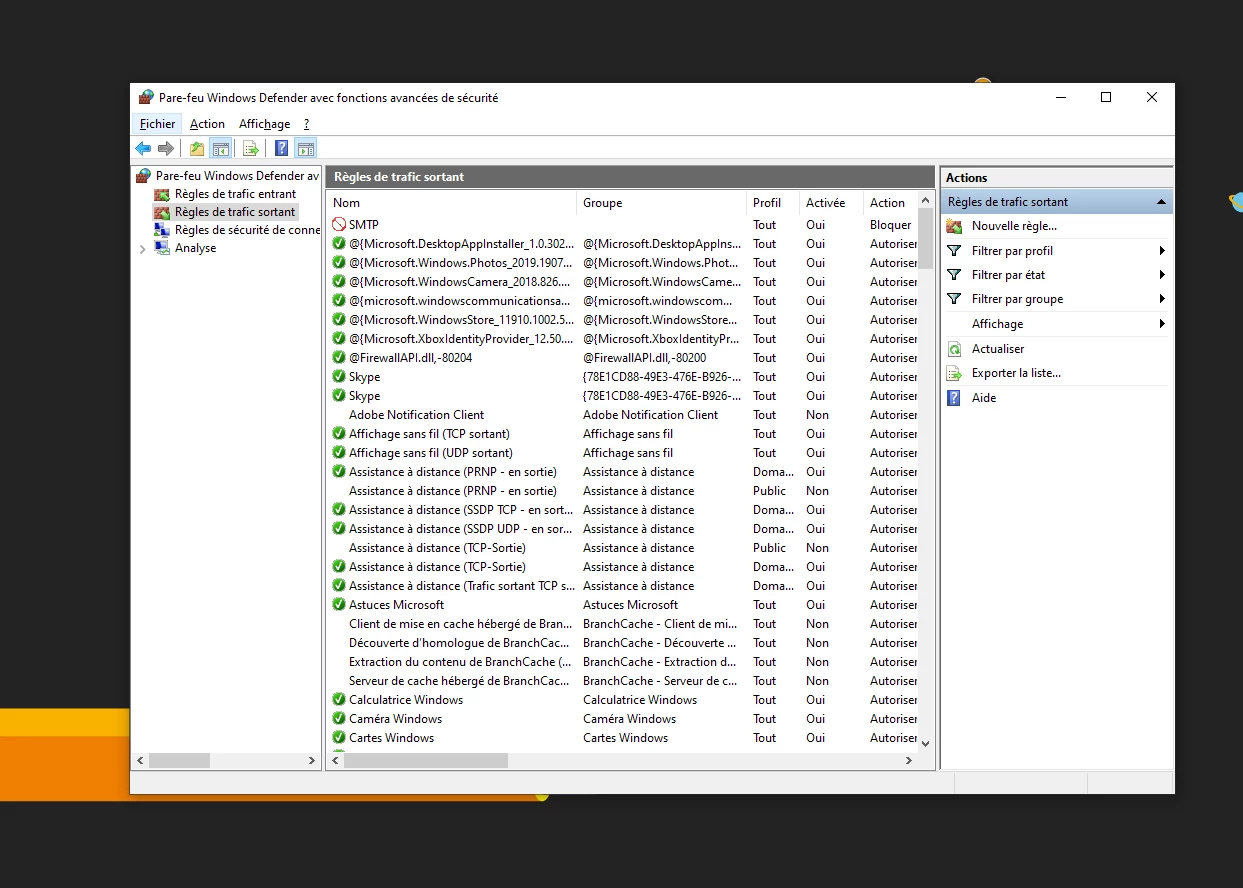The height and width of the screenshot is (888, 1243).
Task: Select the Affichage sans fil (UDP sortant) rule
Action: tap(431, 453)
